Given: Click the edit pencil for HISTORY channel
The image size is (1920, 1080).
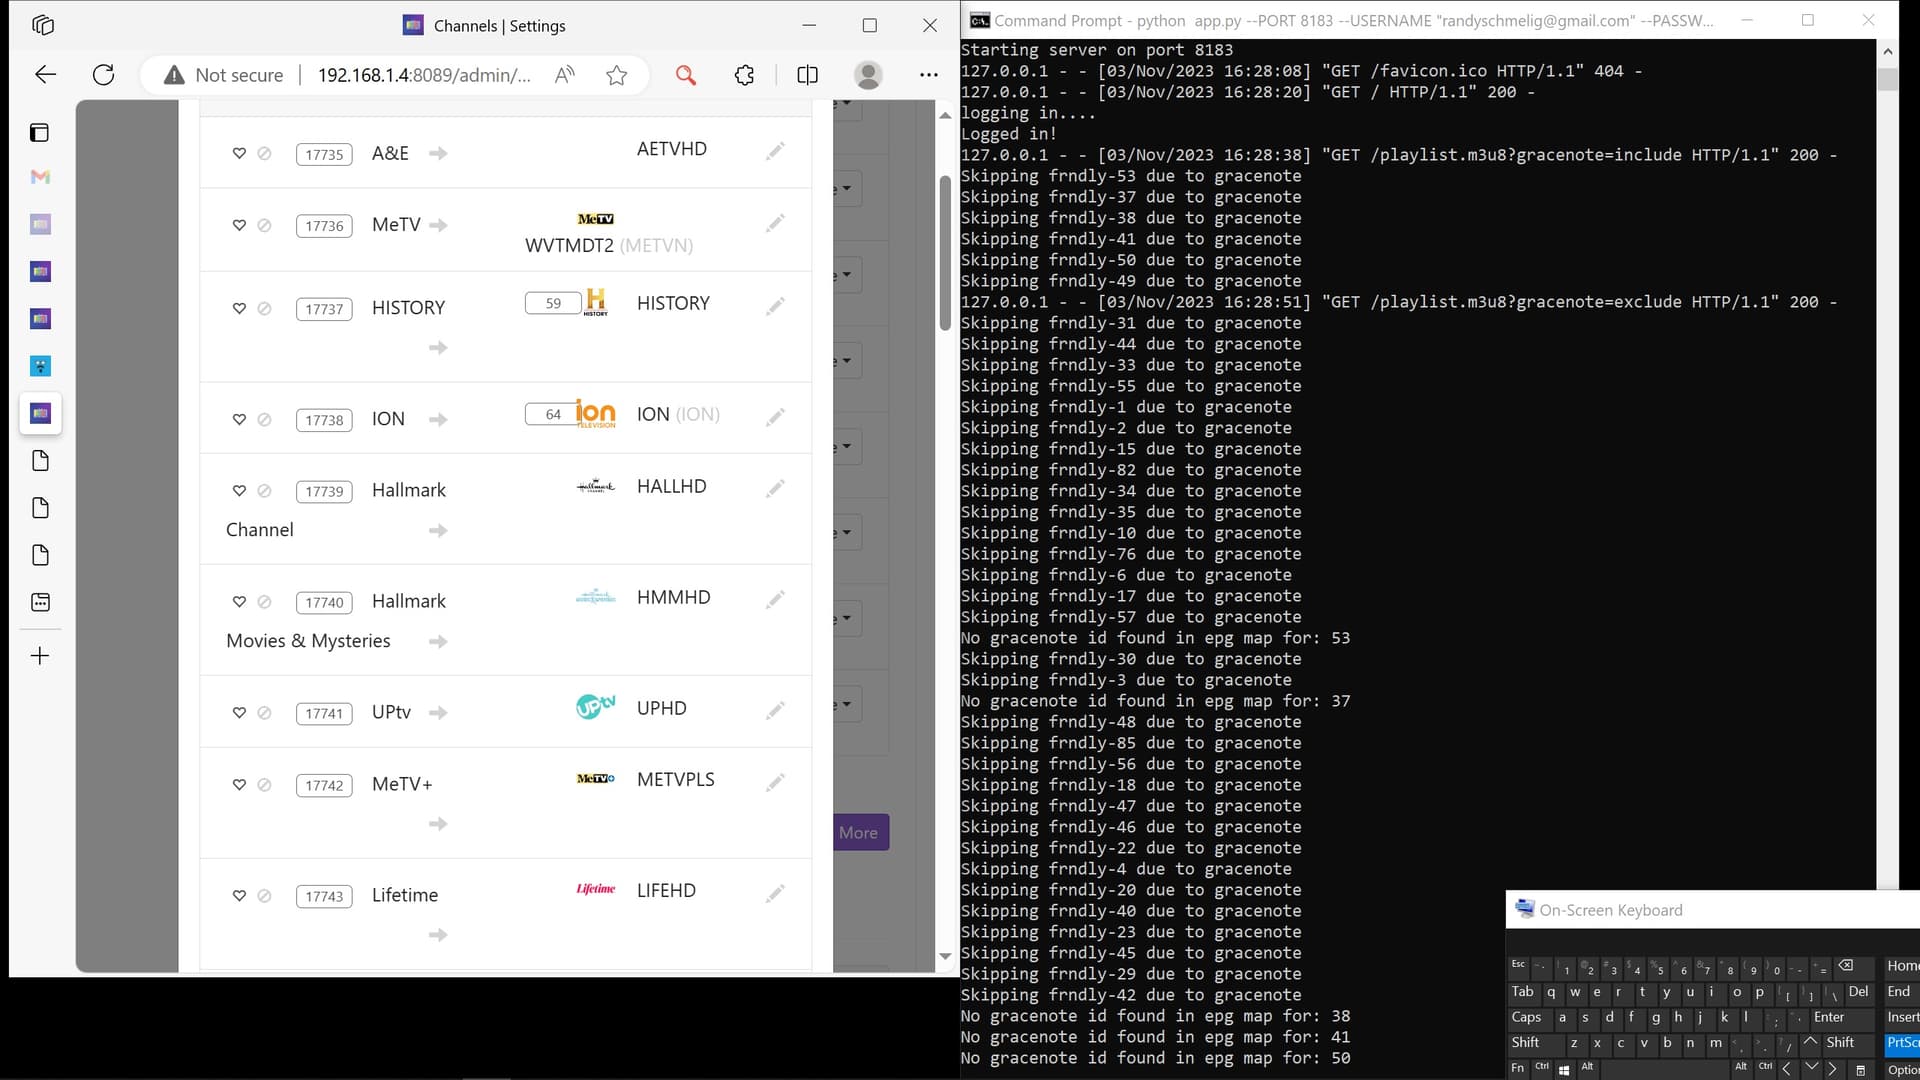Looking at the screenshot, I should [x=775, y=306].
